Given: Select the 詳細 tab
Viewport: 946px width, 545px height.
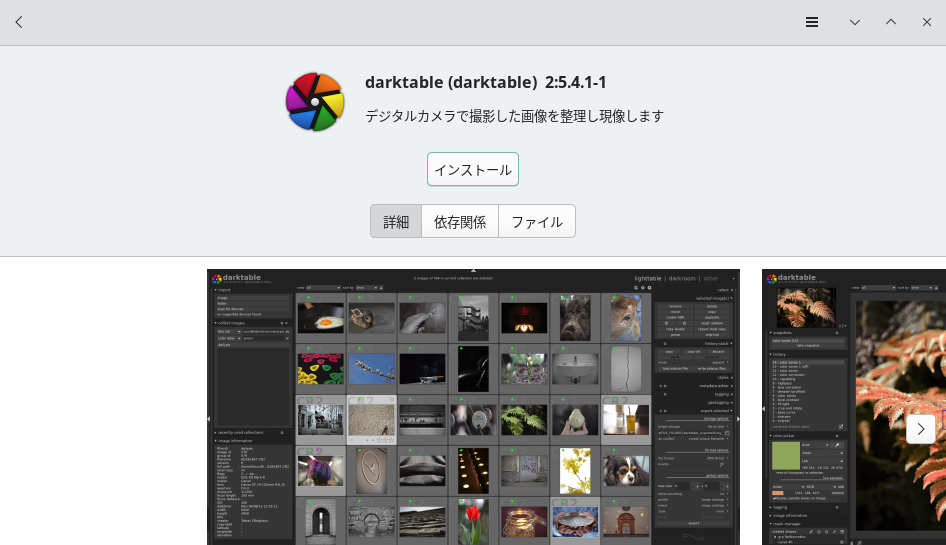Looking at the screenshot, I should tap(396, 221).
